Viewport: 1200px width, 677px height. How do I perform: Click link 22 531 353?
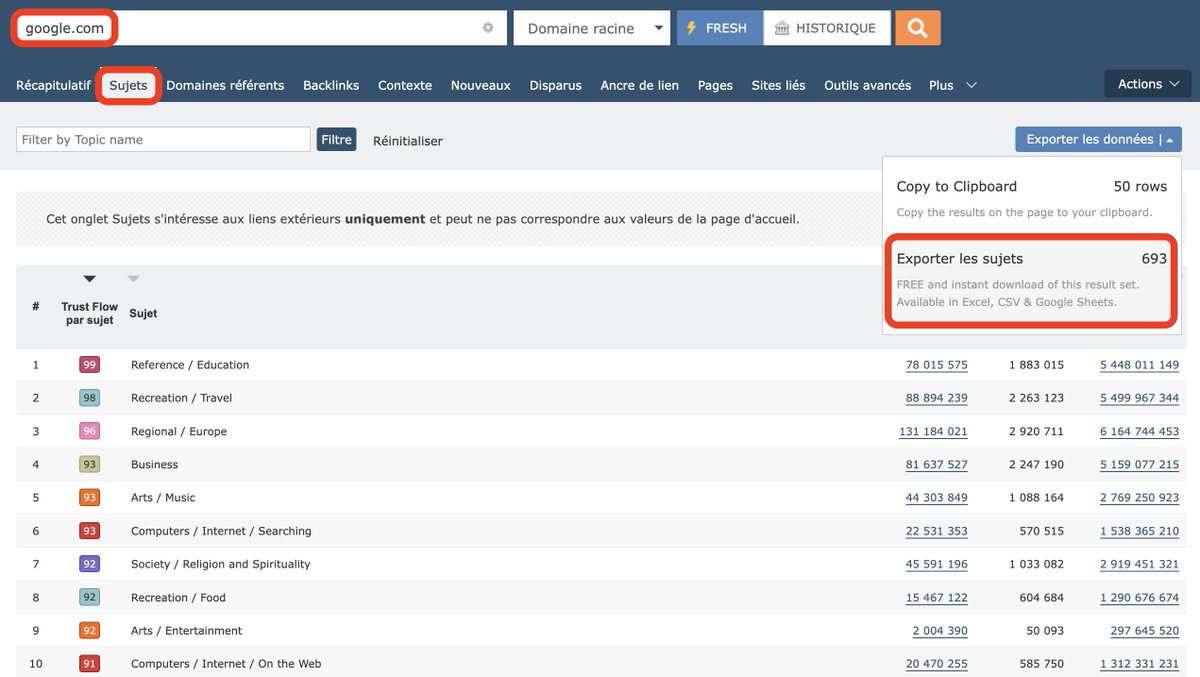click(x=937, y=531)
